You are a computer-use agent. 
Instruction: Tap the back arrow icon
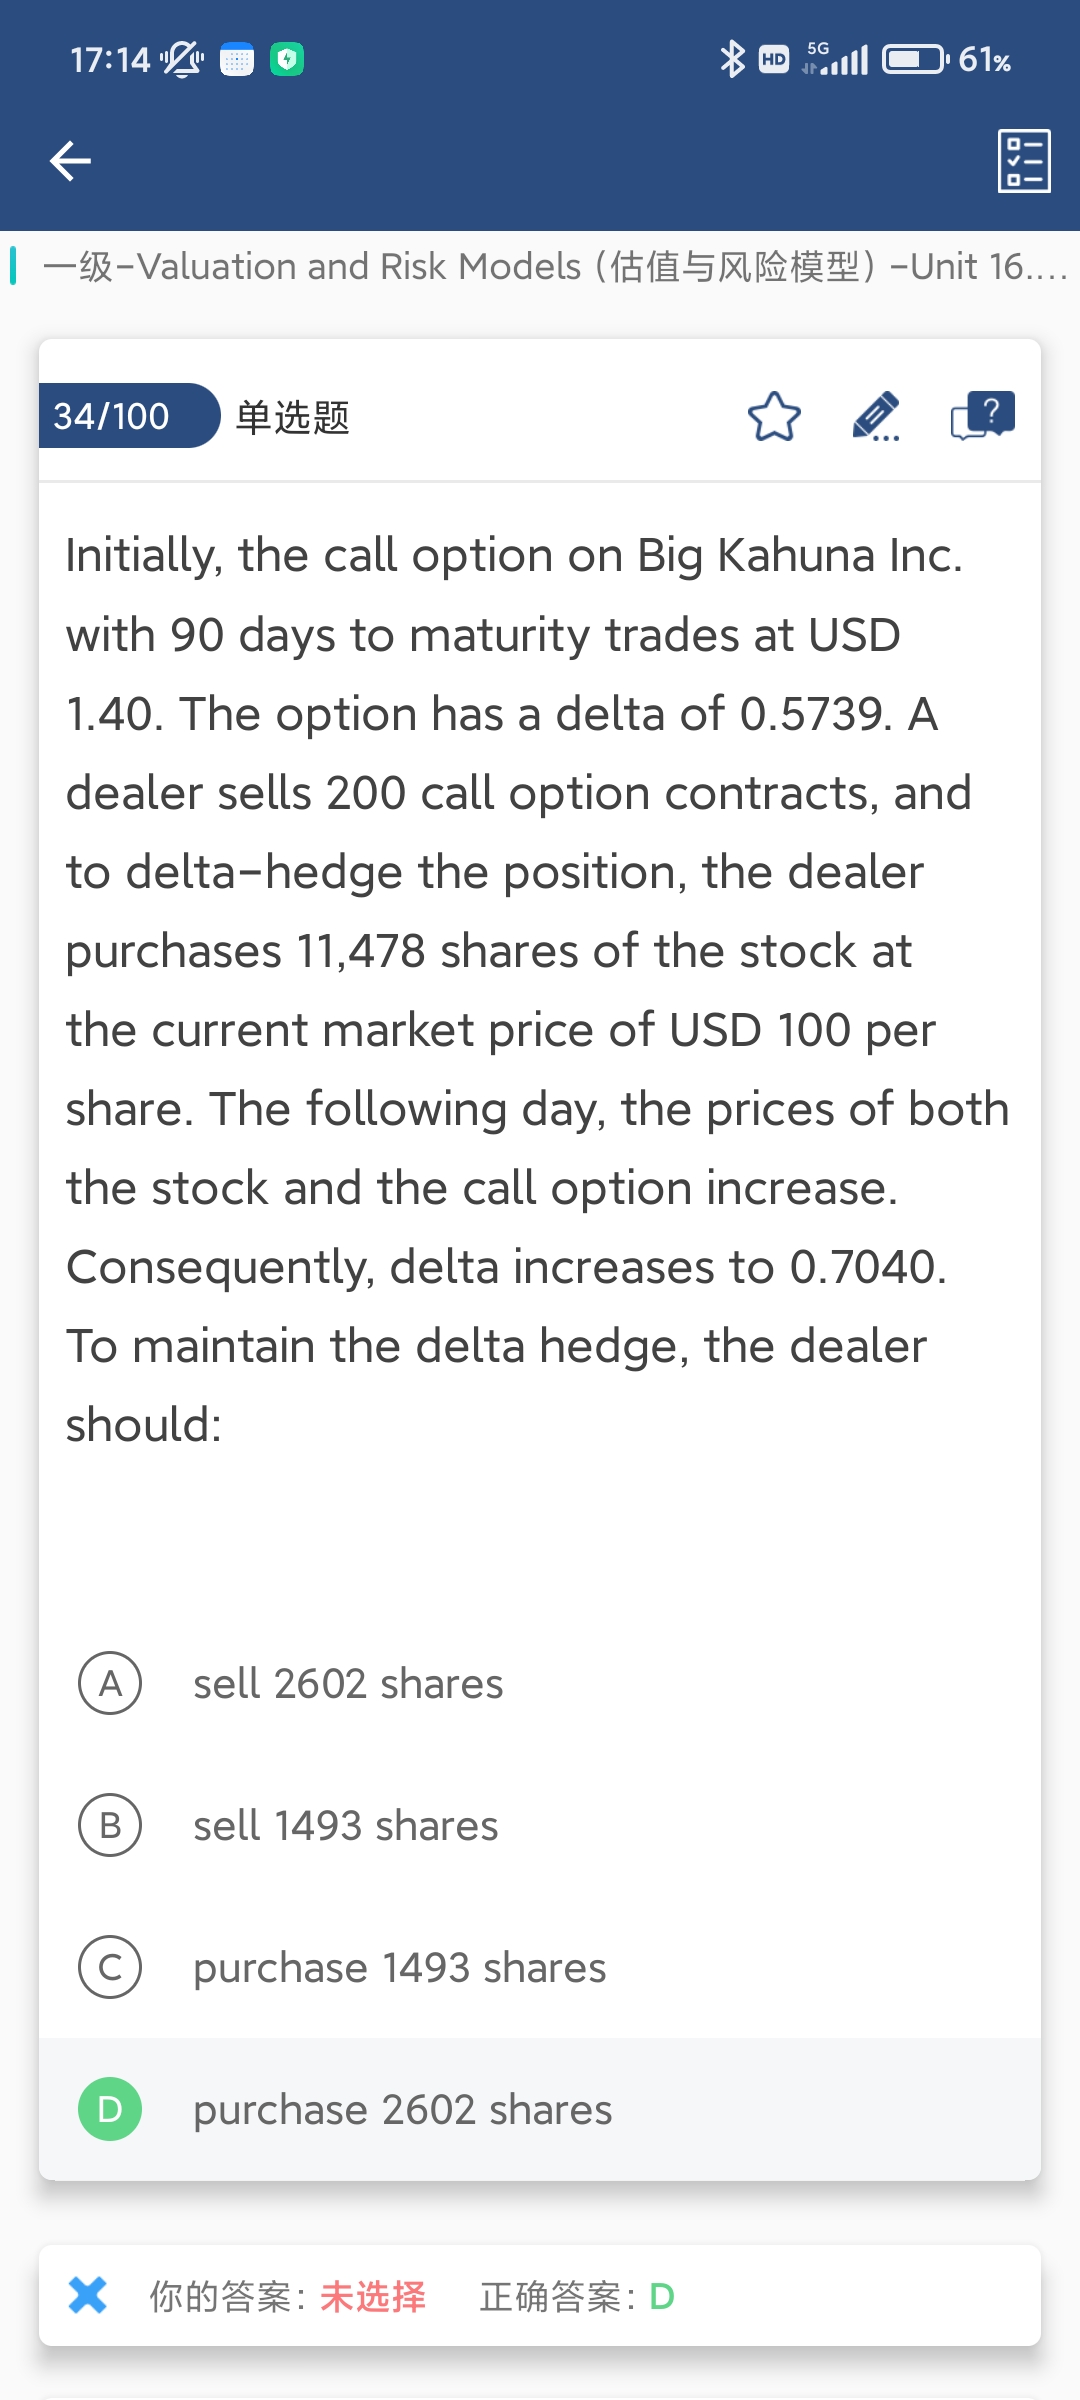point(70,160)
